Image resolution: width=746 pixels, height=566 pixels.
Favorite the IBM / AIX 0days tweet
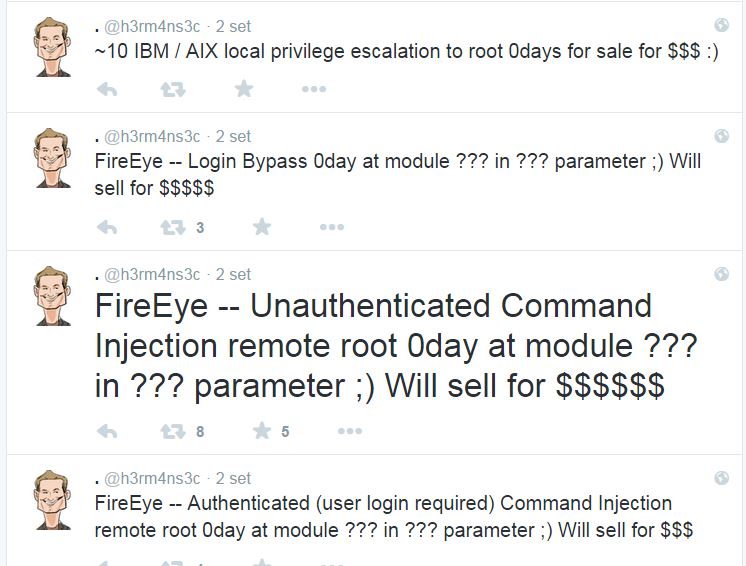tap(244, 90)
